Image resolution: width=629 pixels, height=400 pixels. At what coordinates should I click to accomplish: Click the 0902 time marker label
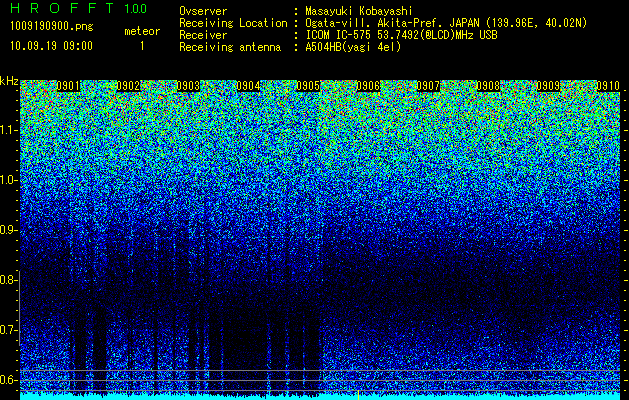pos(128,86)
